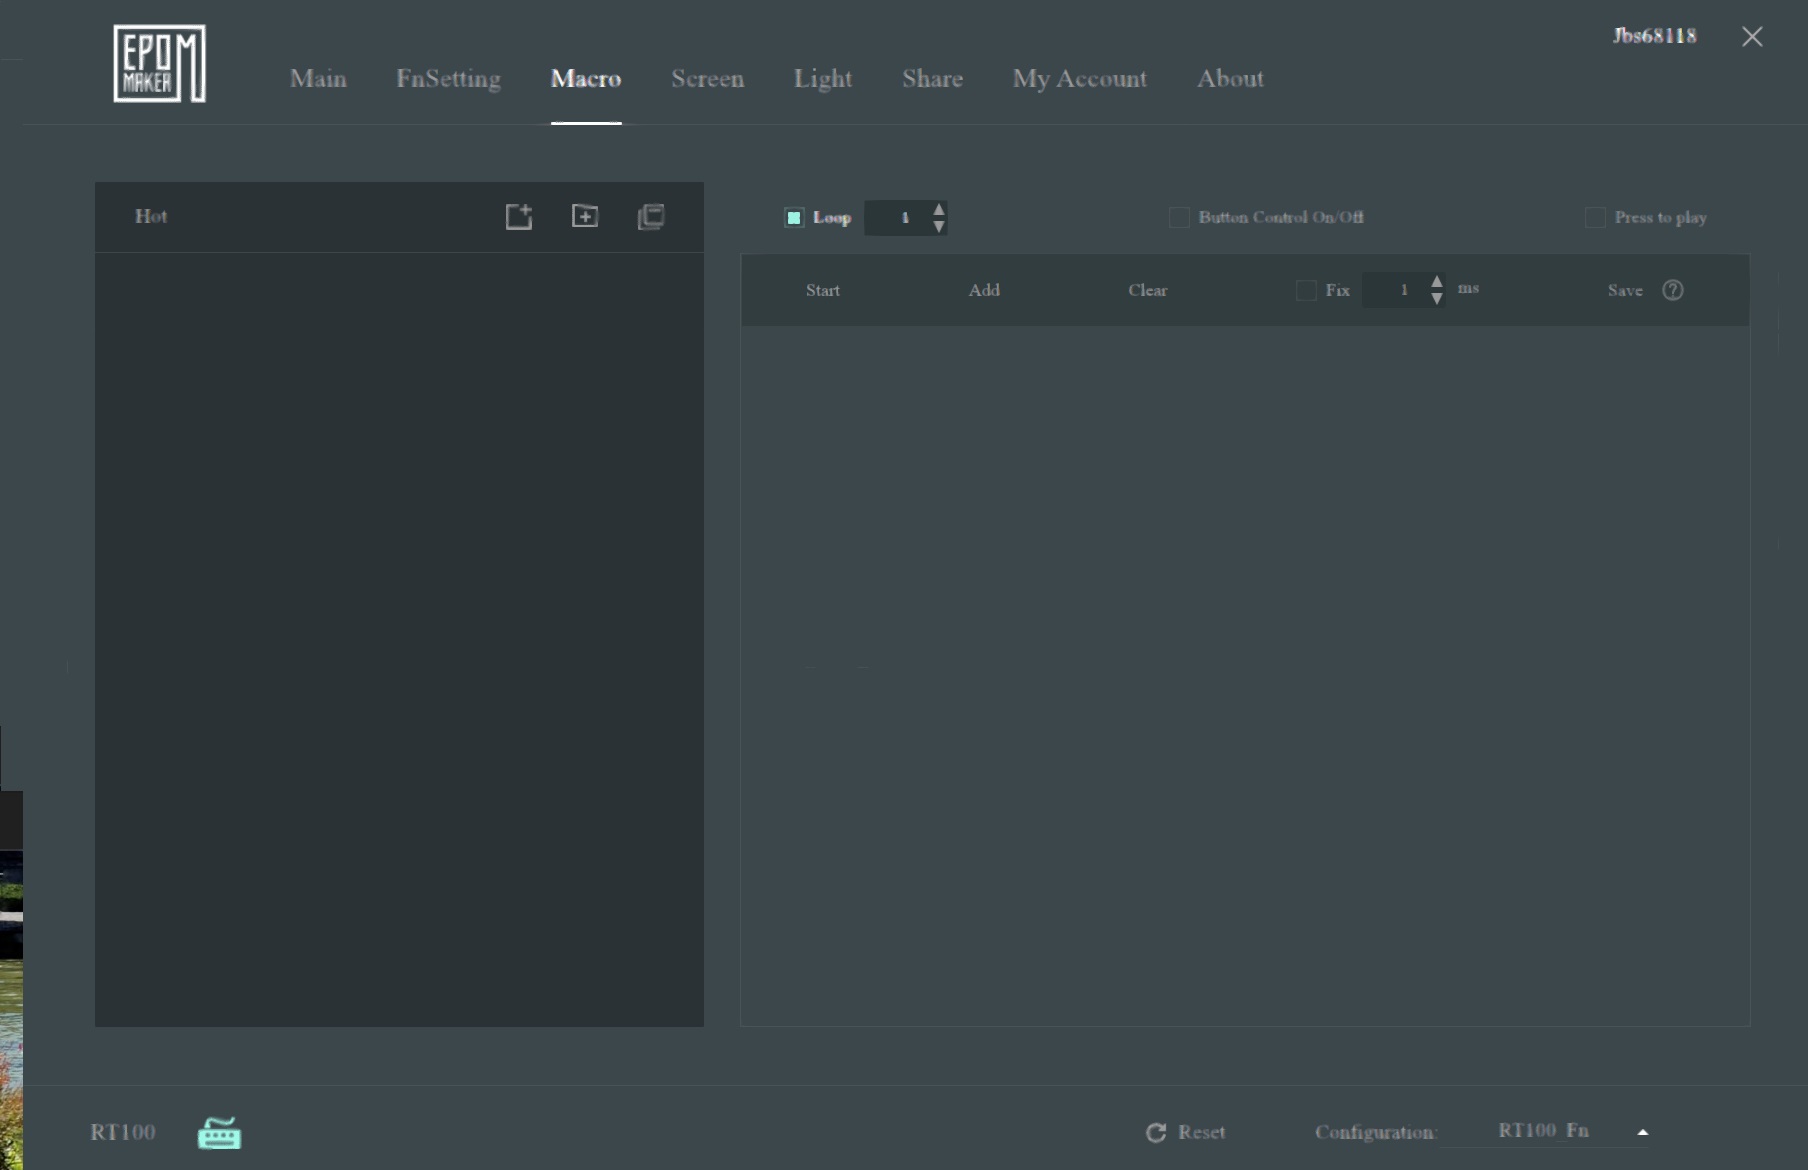Open the help question mark icon
This screenshot has height=1170, width=1808.
pyautogui.click(x=1673, y=290)
